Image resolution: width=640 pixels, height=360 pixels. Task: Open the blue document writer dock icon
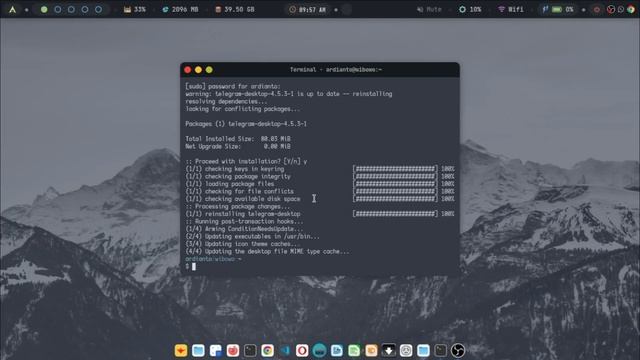point(337,350)
